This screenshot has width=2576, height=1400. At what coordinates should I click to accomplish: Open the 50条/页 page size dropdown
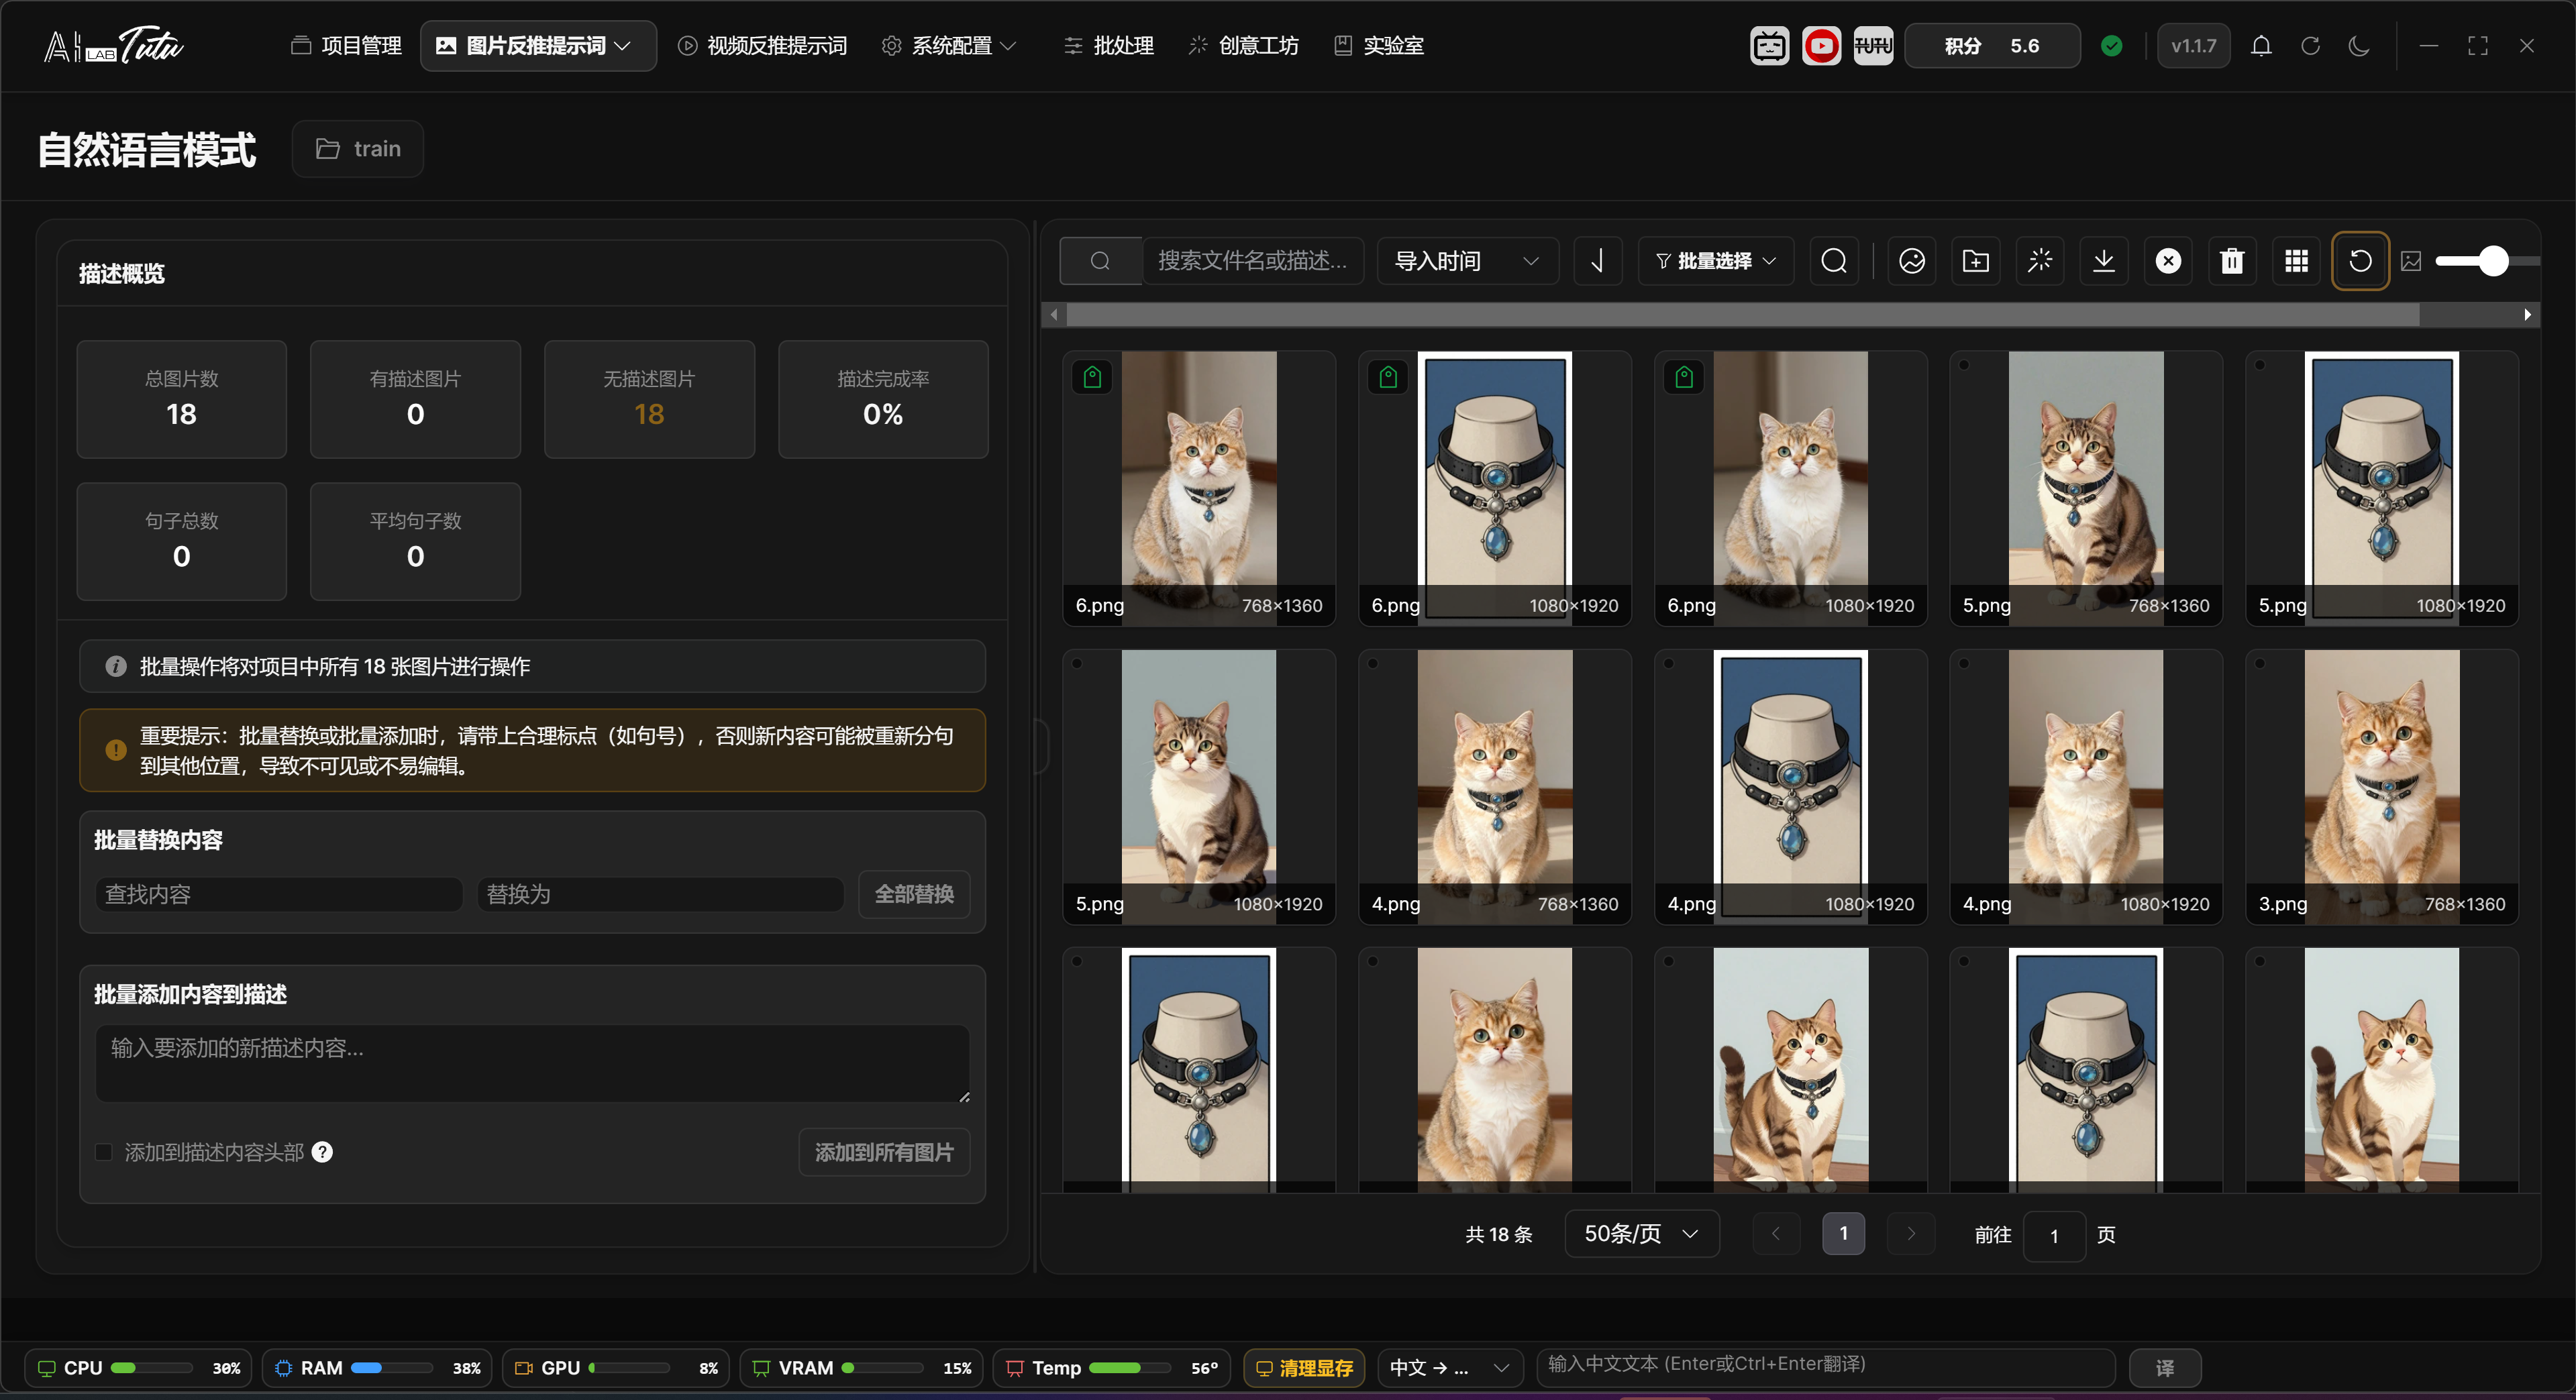[1641, 1234]
